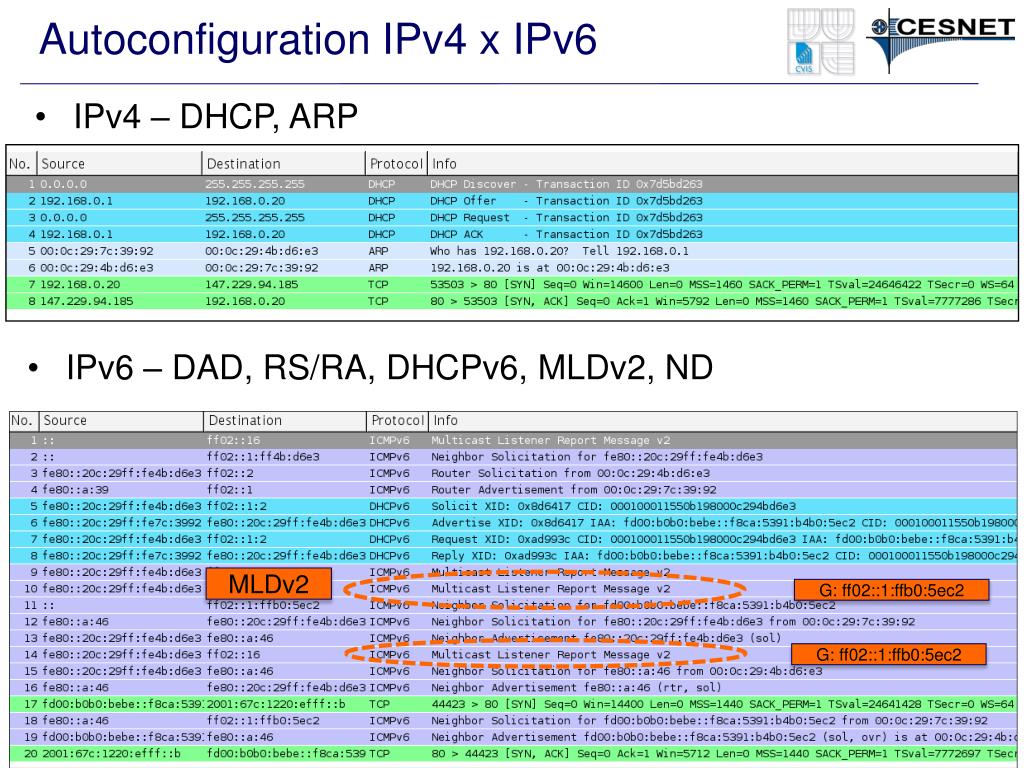Select the TCP '53503 > 80 [SYN]' packet row
1024x768 pixels.
[x=512, y=284]
